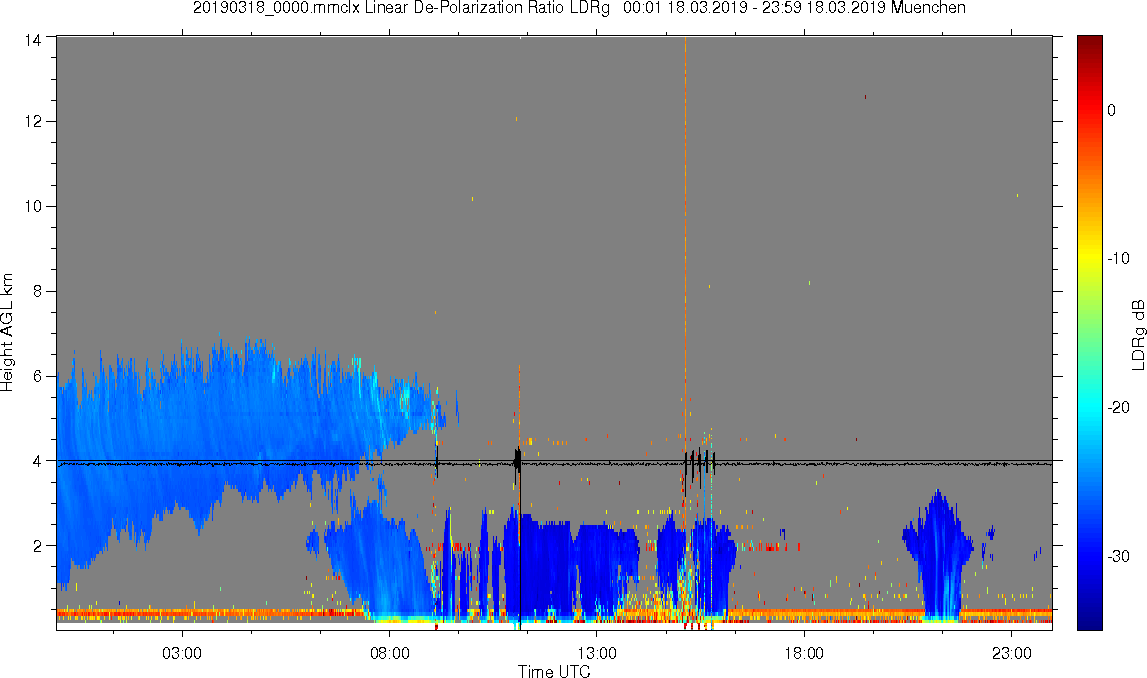The width and height of the screenshot is (1147, 678).
Task: Click the '10' height axis tick label
Action: [x=32, y=206]
